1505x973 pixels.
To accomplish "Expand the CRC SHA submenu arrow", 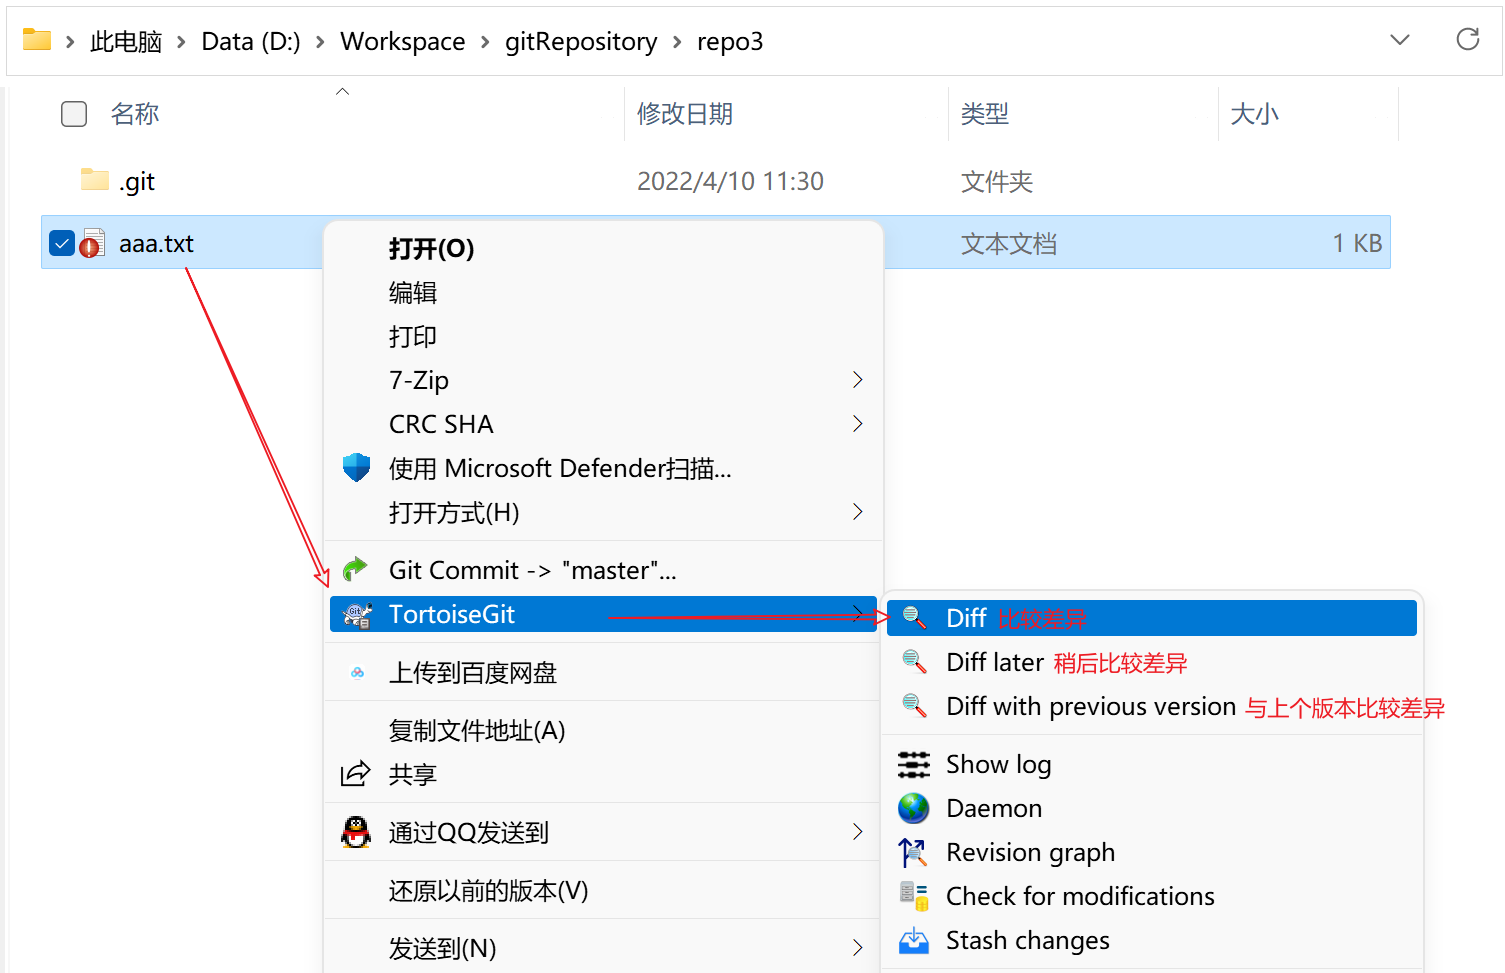I will pyautogui.click(x=857, y=424).
